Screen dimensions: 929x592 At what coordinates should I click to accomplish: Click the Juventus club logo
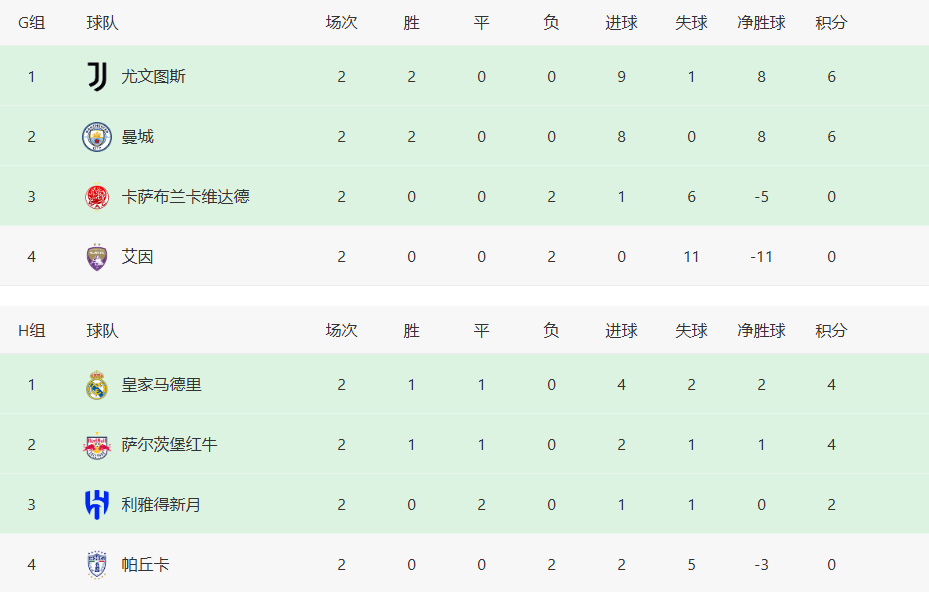tap(97, 76)
